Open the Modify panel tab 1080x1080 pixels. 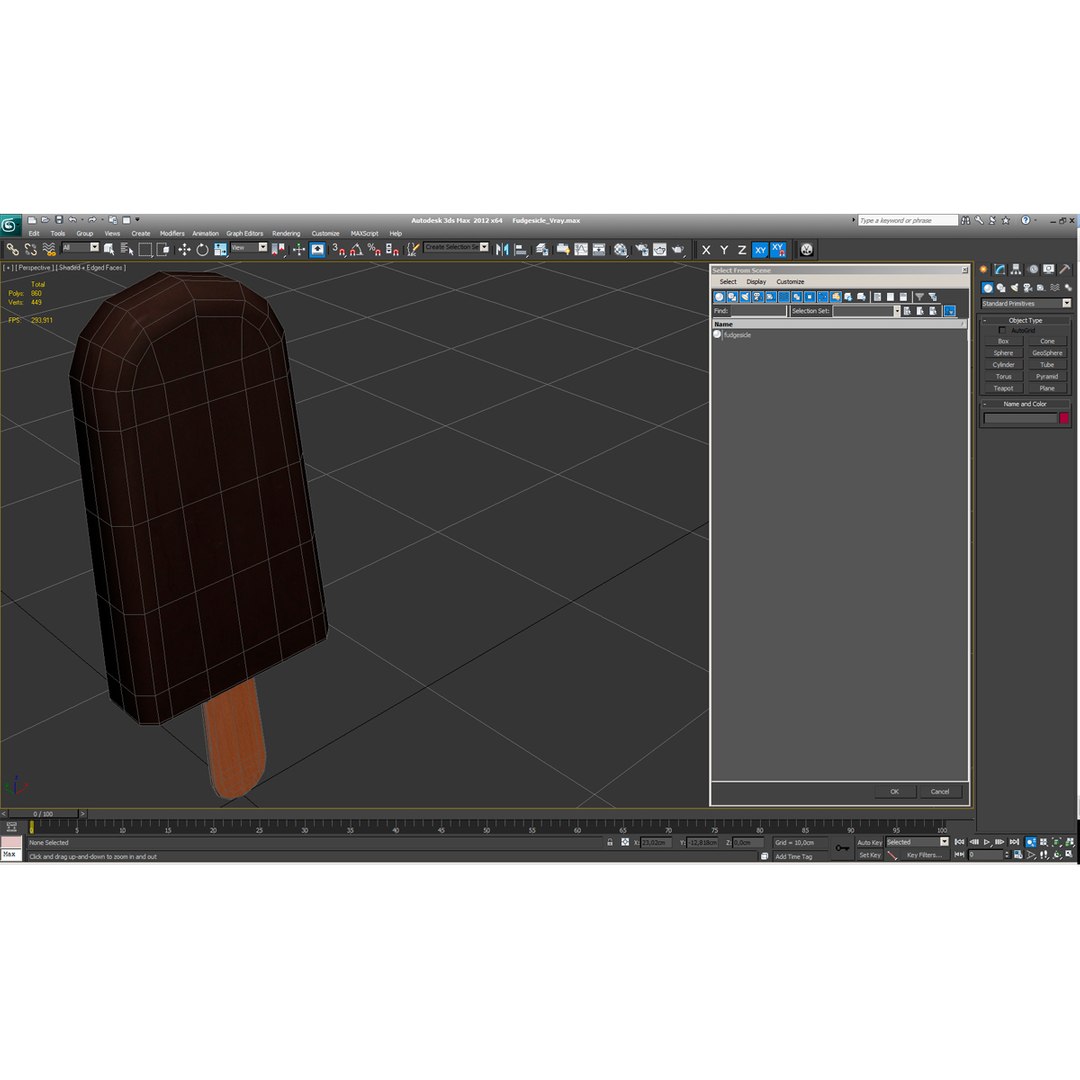pyautogui.click(x=999, y=269)
